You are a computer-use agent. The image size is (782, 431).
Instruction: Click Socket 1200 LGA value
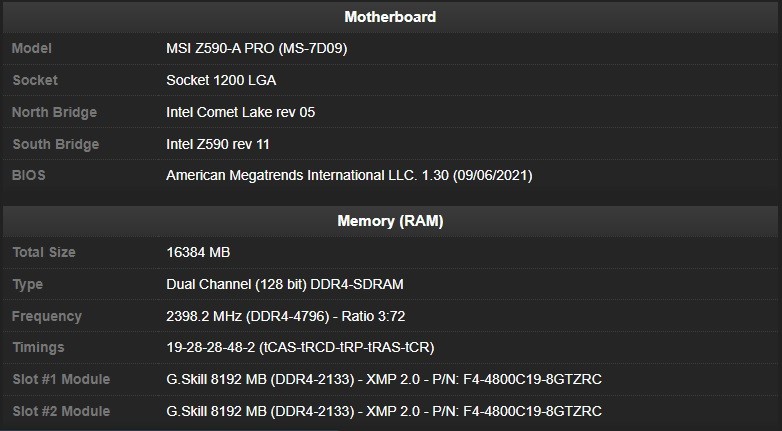221,80
